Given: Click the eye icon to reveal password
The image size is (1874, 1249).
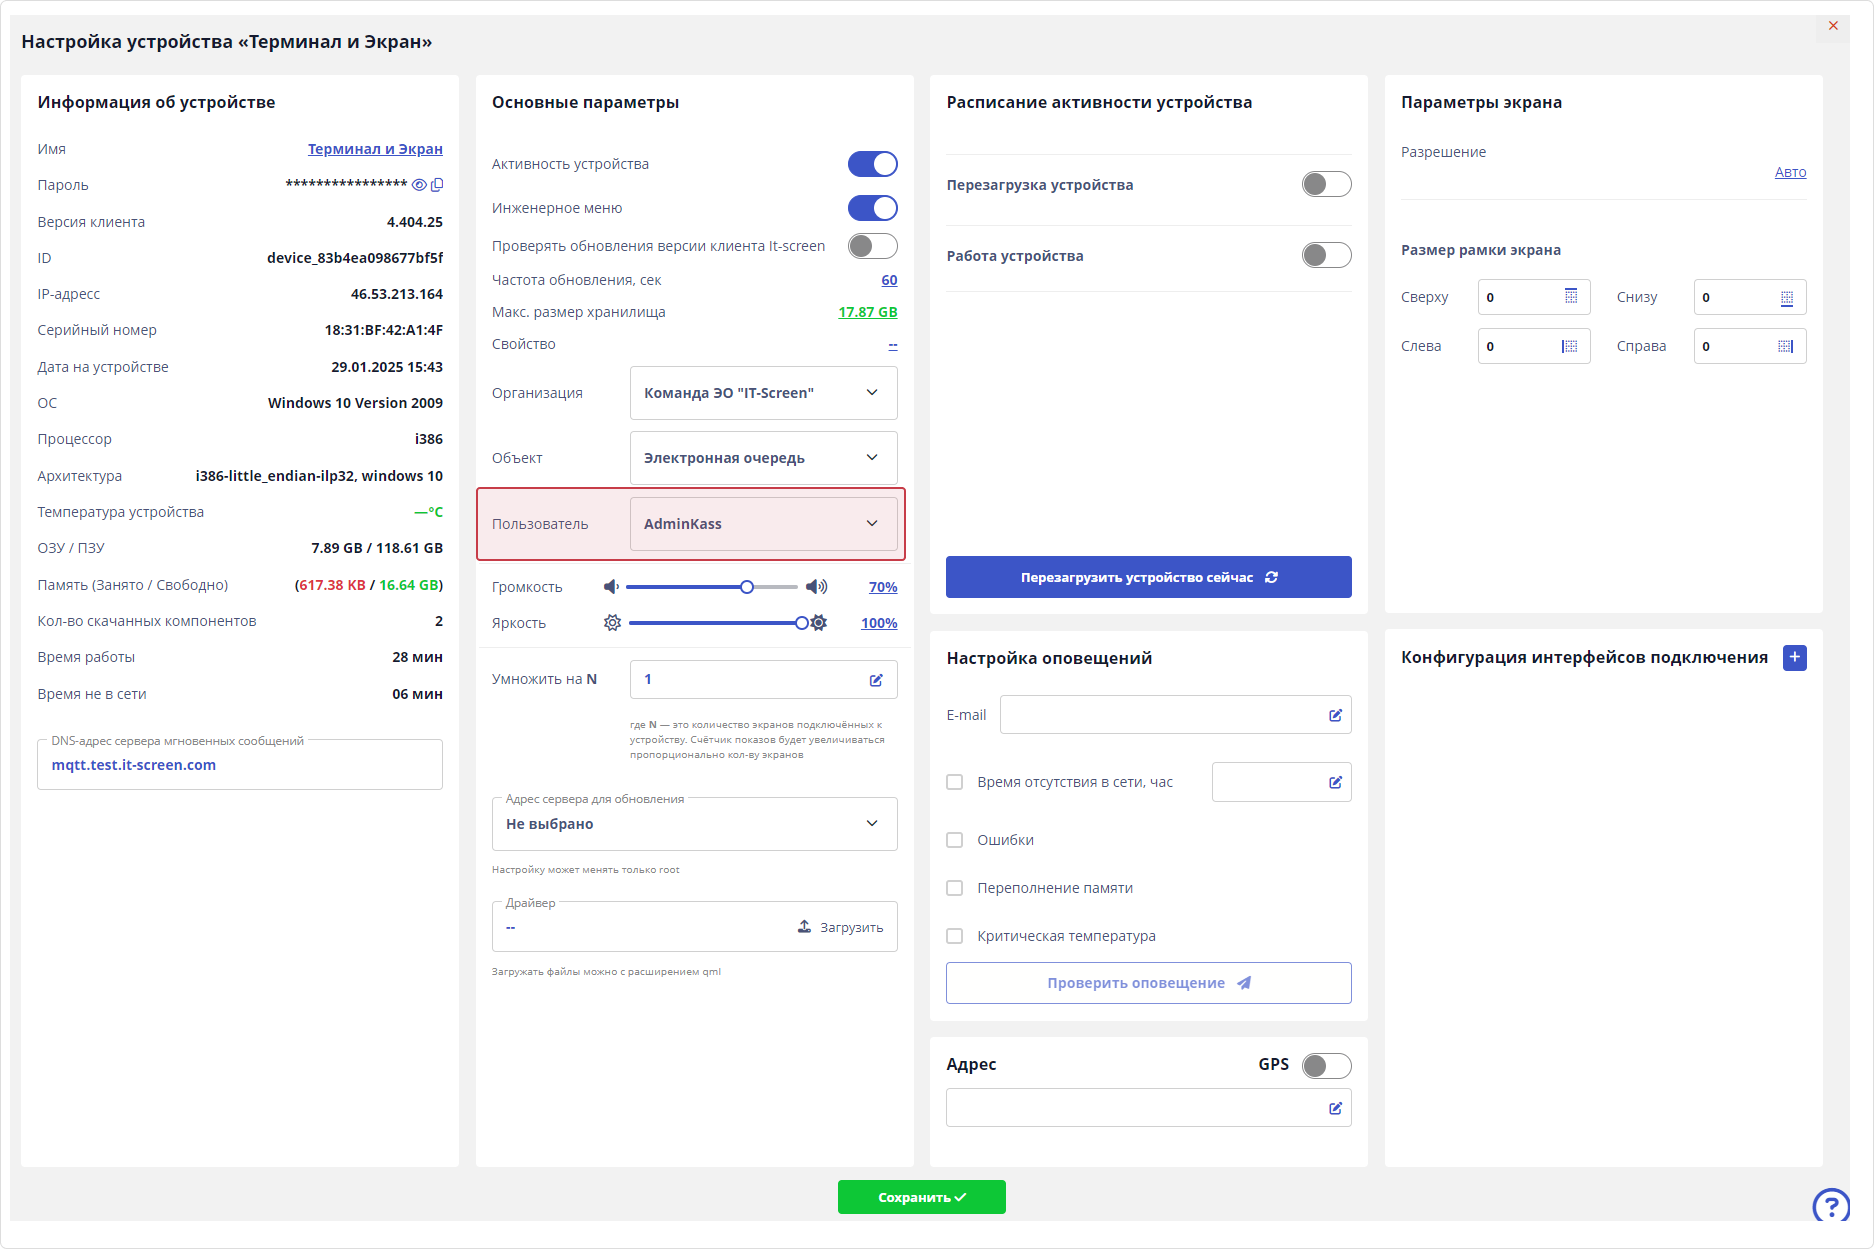Looking at the screenshot, I should click(x=420, y=185).
